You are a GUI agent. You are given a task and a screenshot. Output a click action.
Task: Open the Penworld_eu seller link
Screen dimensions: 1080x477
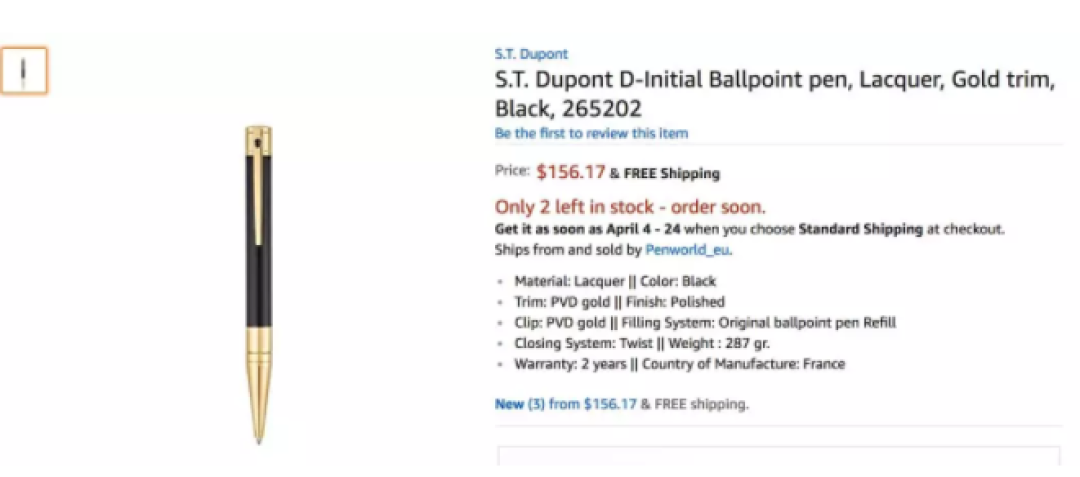687,250
